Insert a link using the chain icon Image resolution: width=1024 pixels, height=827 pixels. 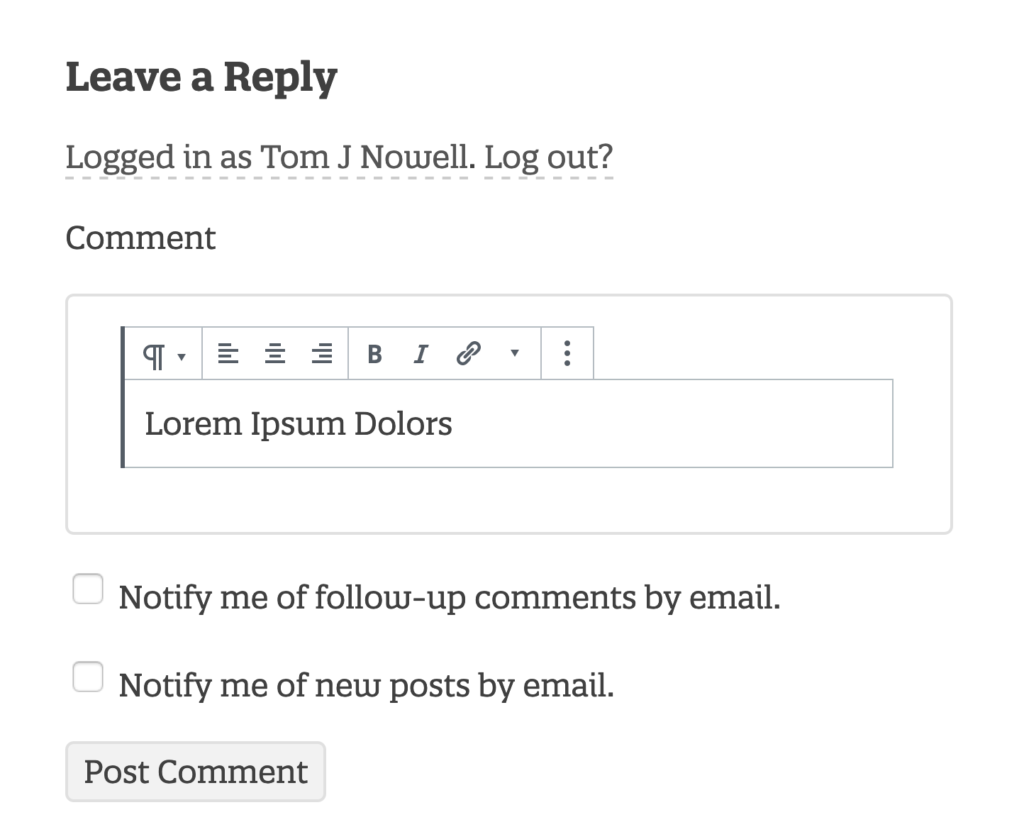(x=469, y=353)
